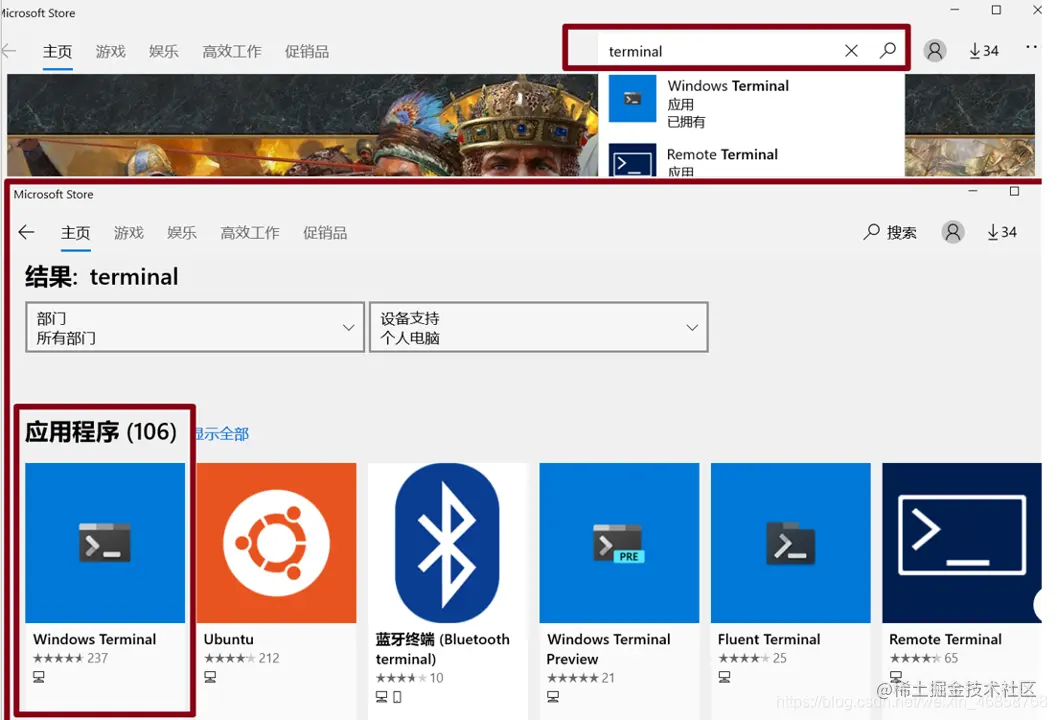Click the PC device icon under Fluent Terminal
This screenshot has width=1057, height=720.
tap(725, 677)
